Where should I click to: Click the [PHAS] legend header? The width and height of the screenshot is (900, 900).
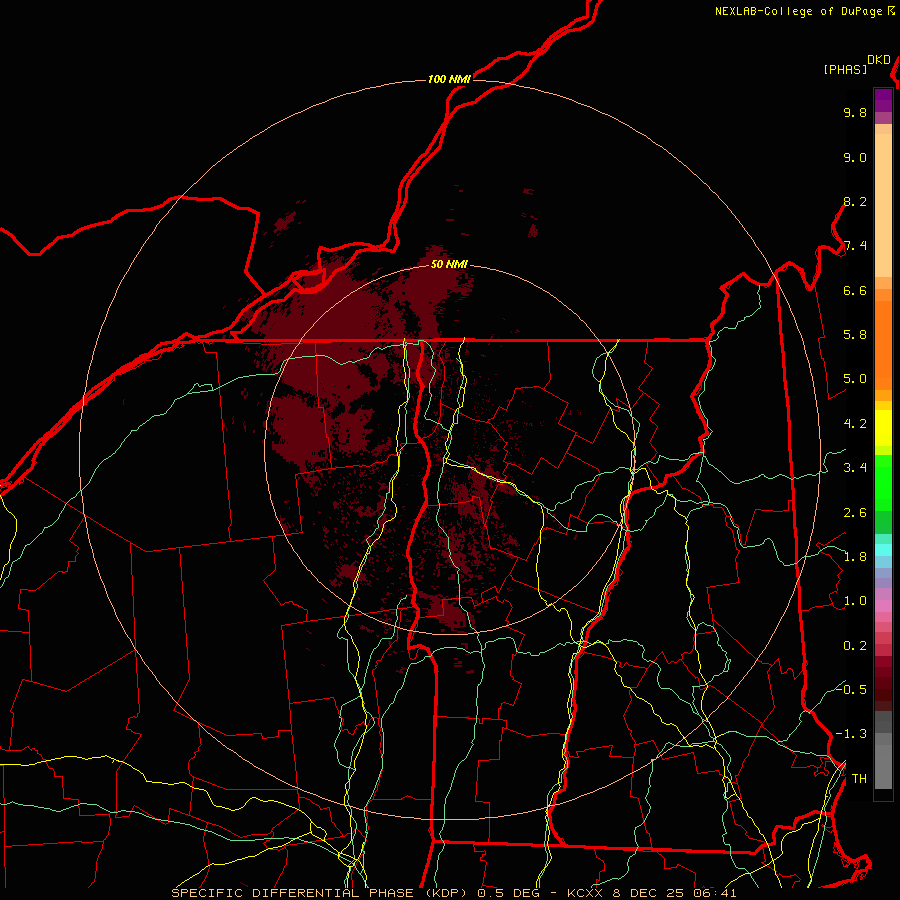845,69
